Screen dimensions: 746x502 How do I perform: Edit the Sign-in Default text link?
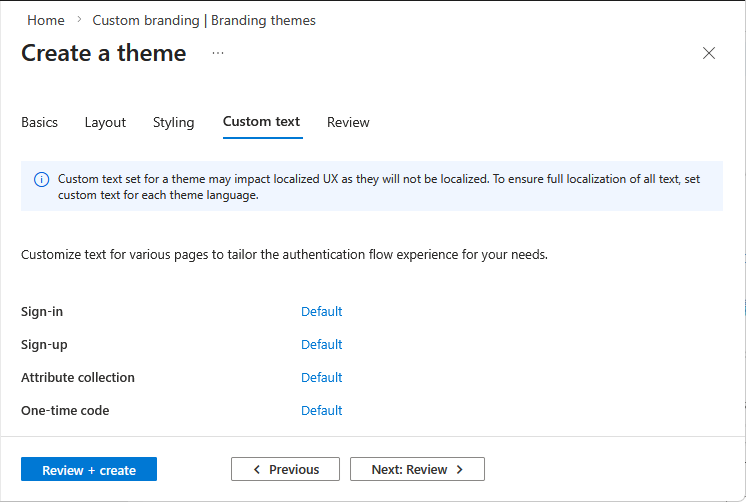click(x=321, y=311)
